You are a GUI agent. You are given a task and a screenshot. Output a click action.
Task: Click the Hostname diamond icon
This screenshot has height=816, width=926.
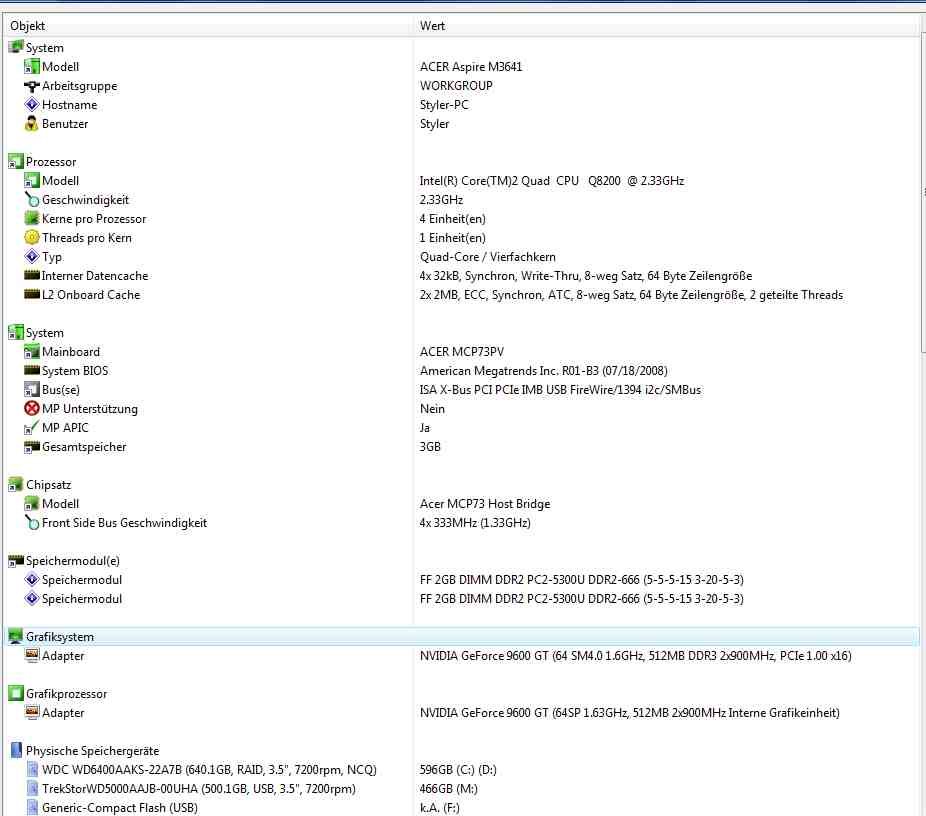(x=32, y=105)
